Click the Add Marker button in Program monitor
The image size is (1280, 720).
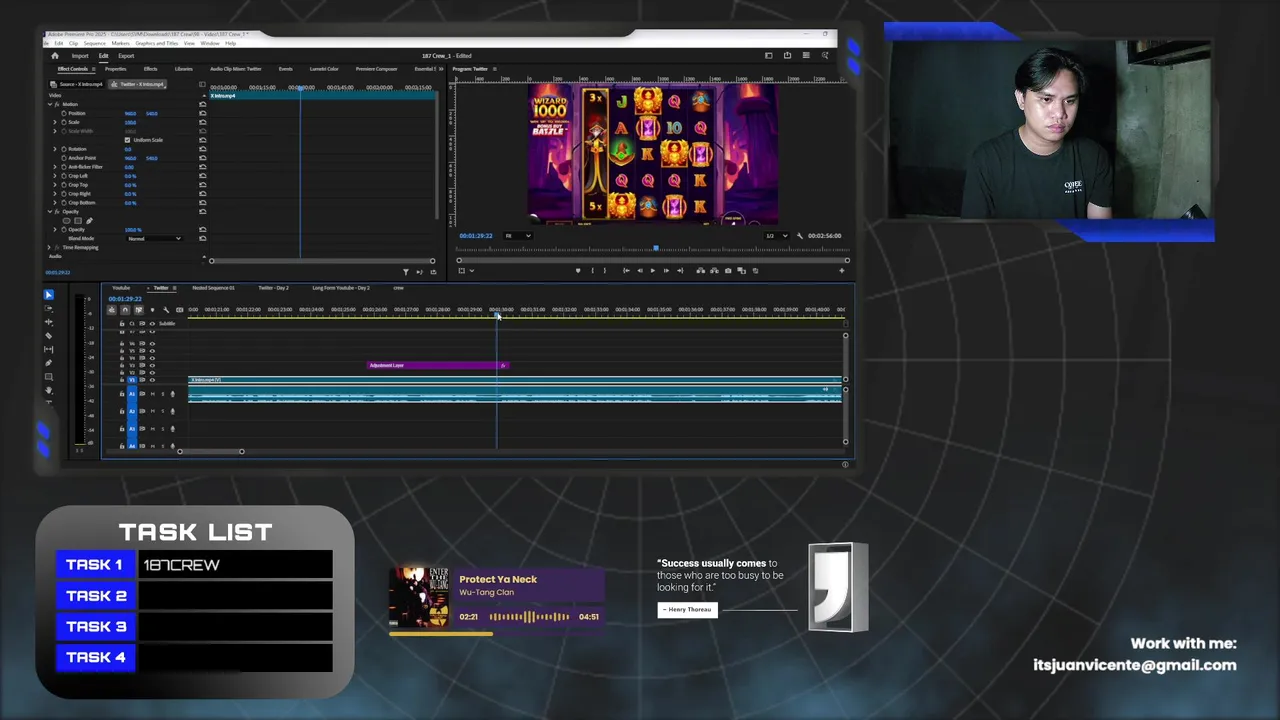click(x=578, y=270)
